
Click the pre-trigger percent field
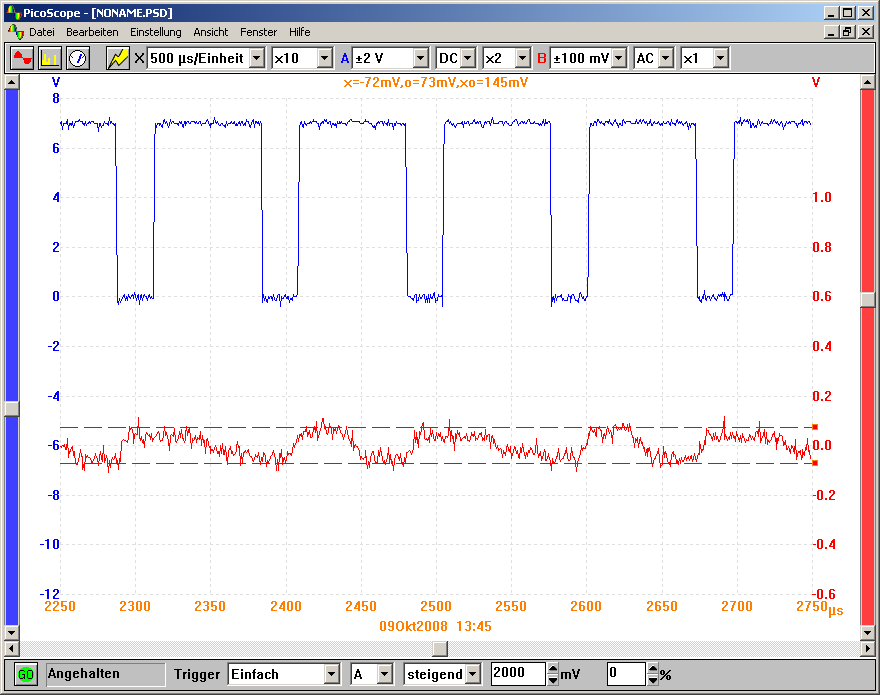626,673
